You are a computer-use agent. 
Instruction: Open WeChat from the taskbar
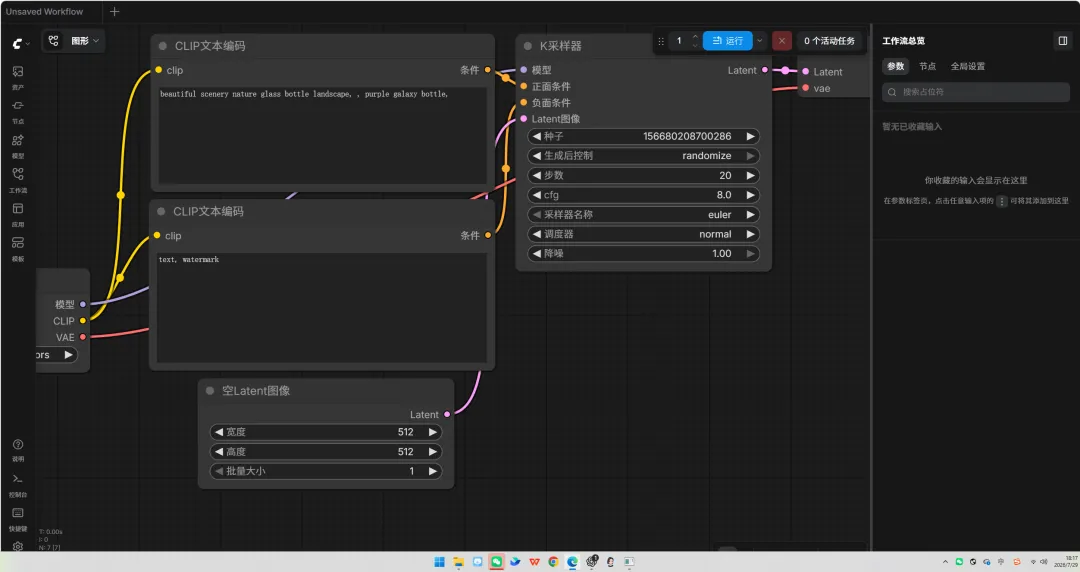(x=496, y=562)
